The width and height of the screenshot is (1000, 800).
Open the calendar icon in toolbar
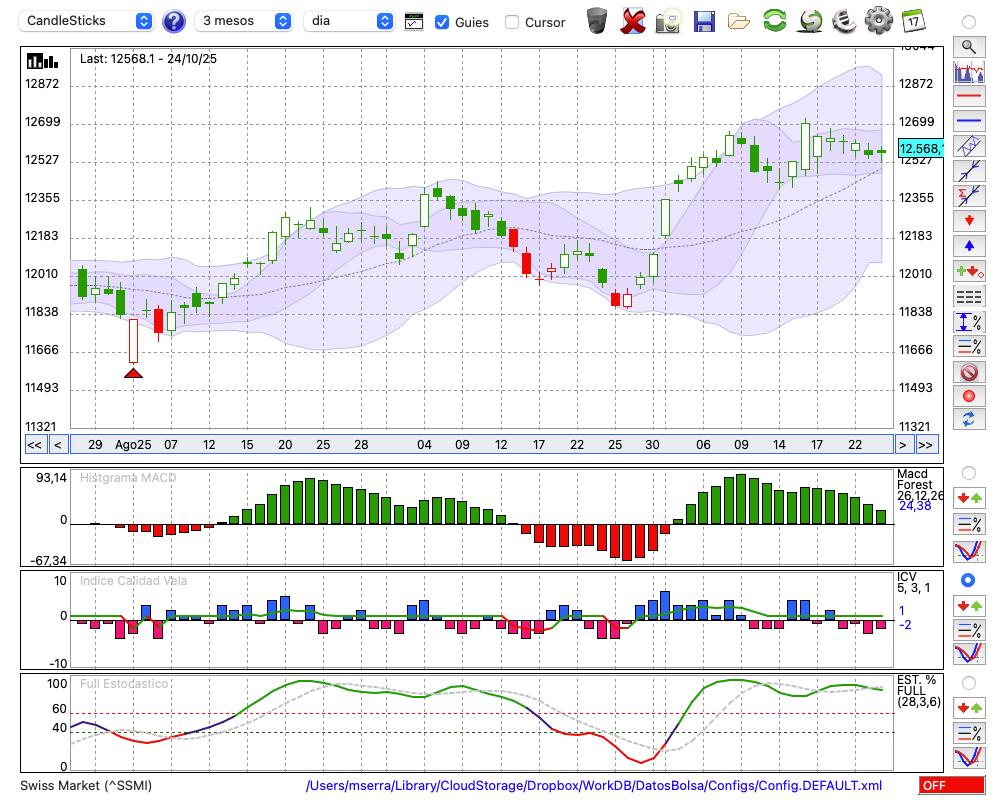[x=912, y=20]
